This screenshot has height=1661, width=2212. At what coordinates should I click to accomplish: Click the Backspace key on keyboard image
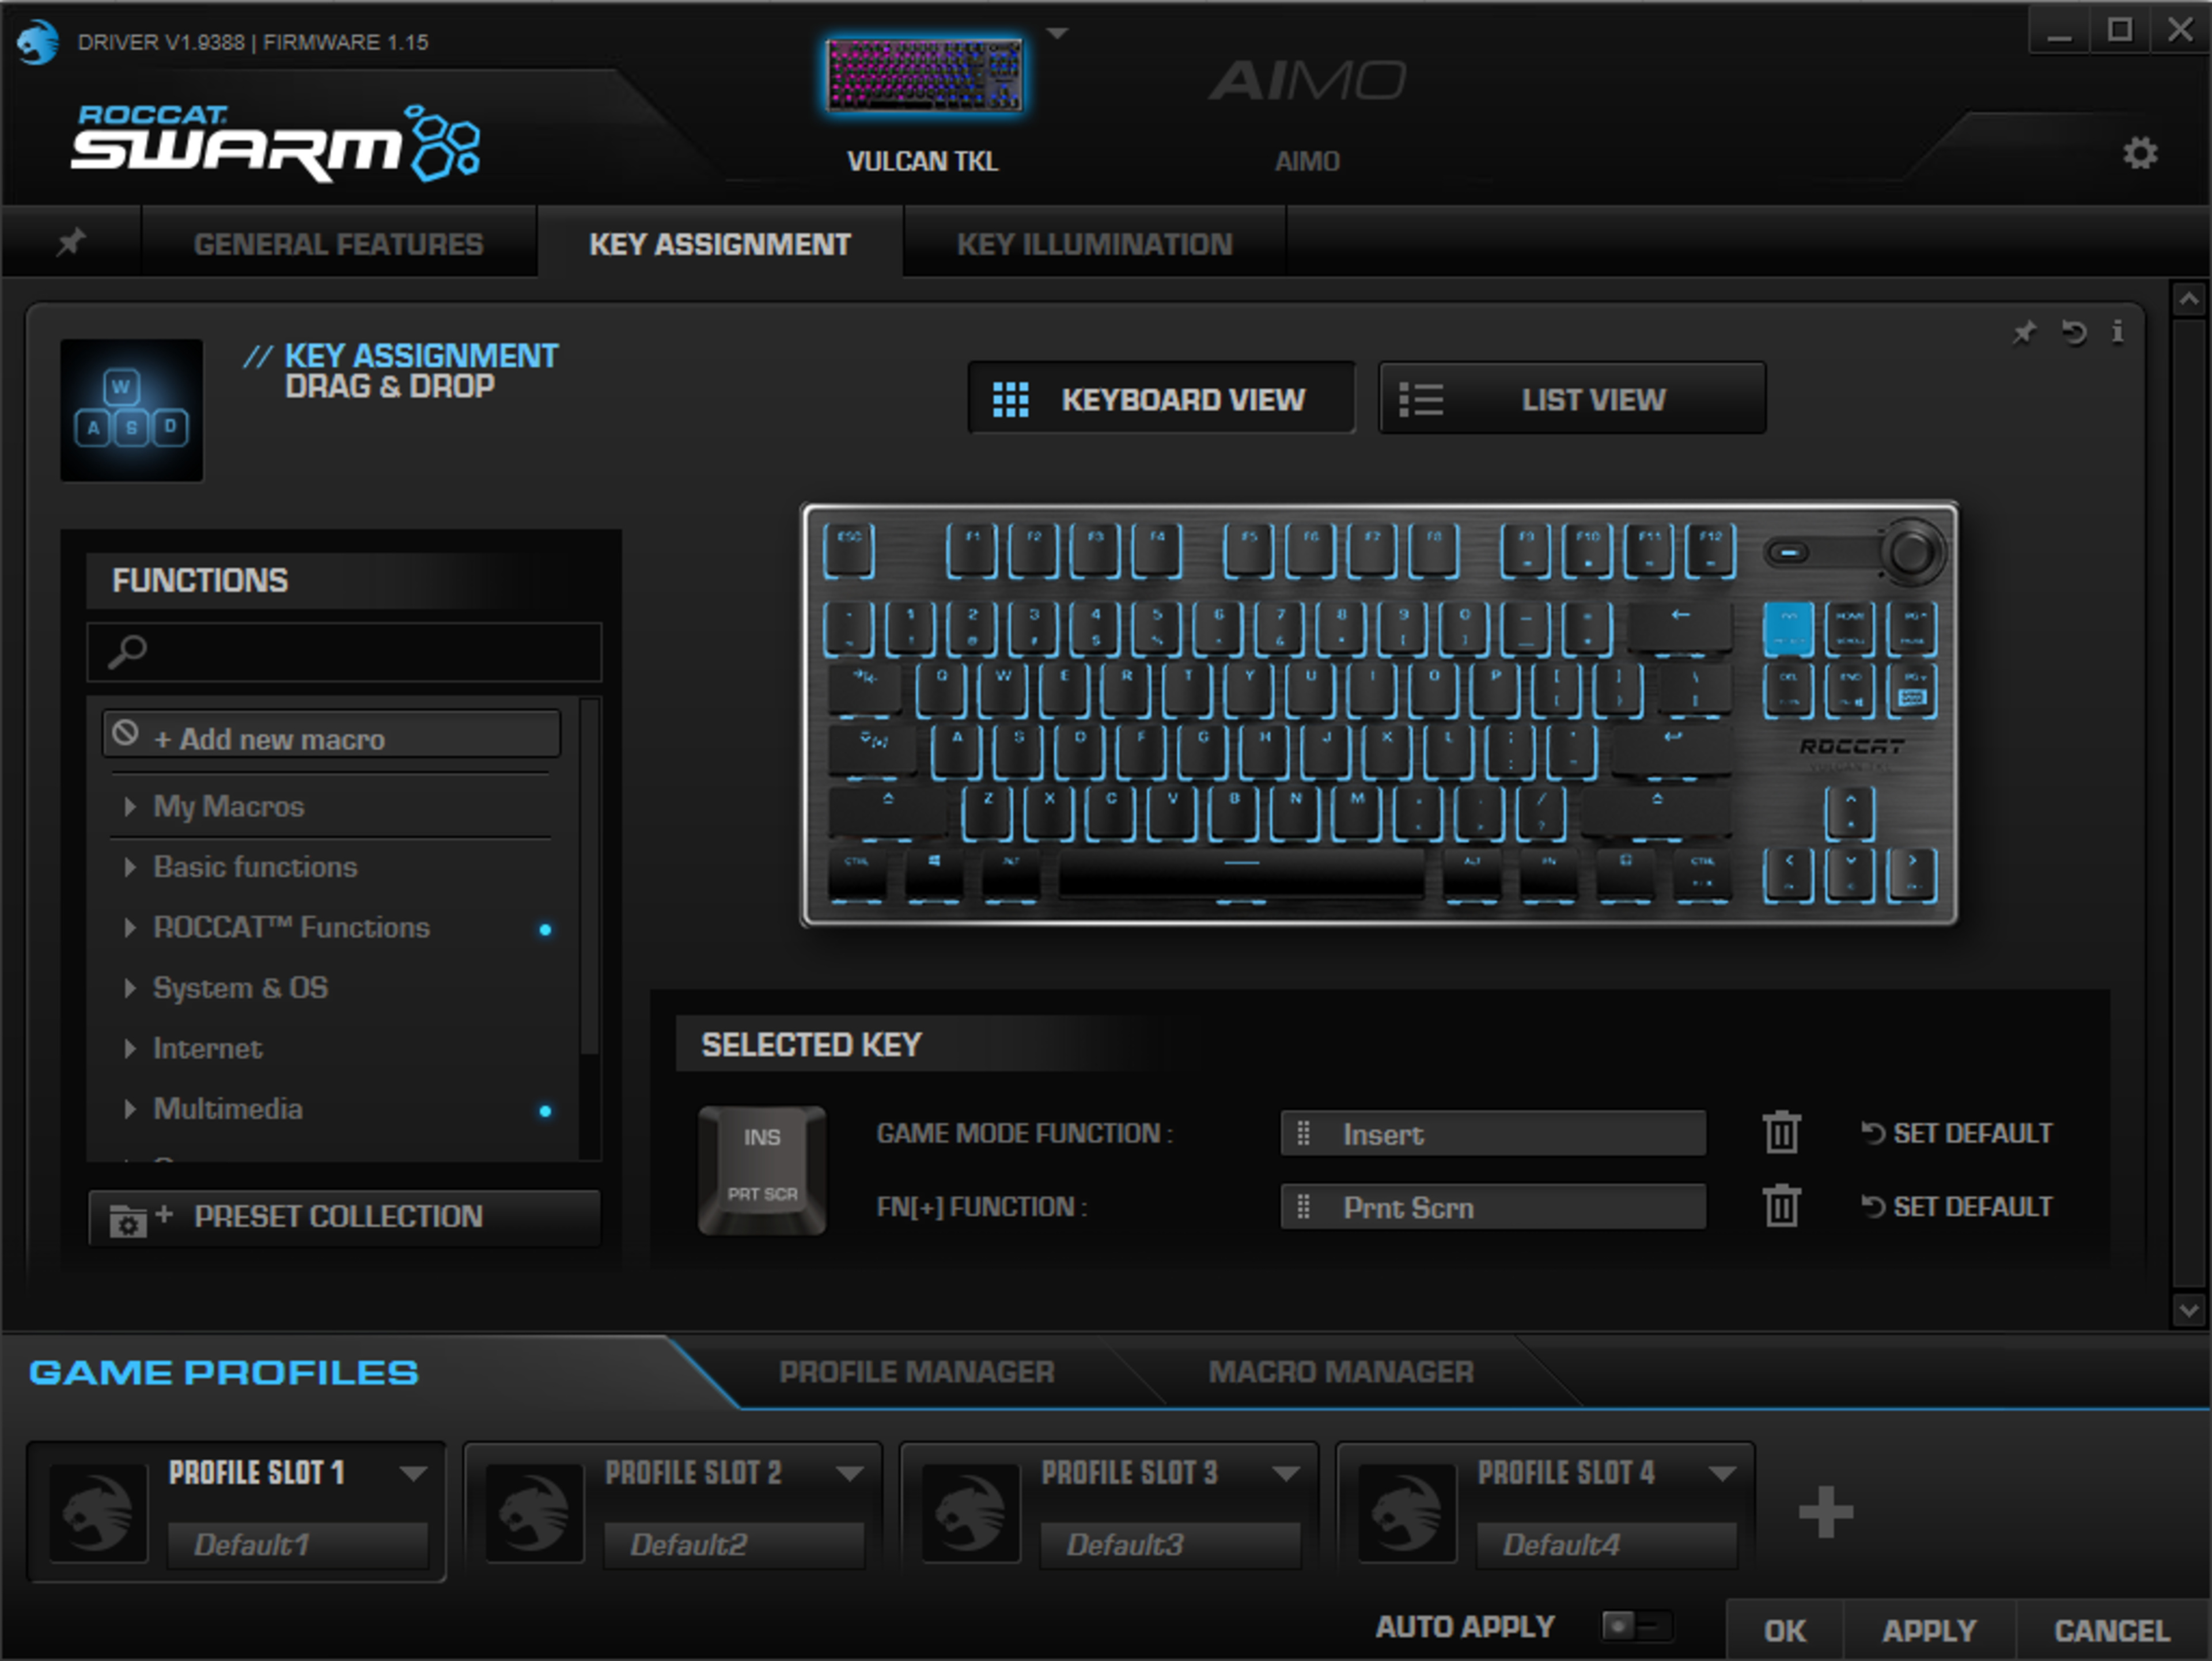coord(1680,629)
